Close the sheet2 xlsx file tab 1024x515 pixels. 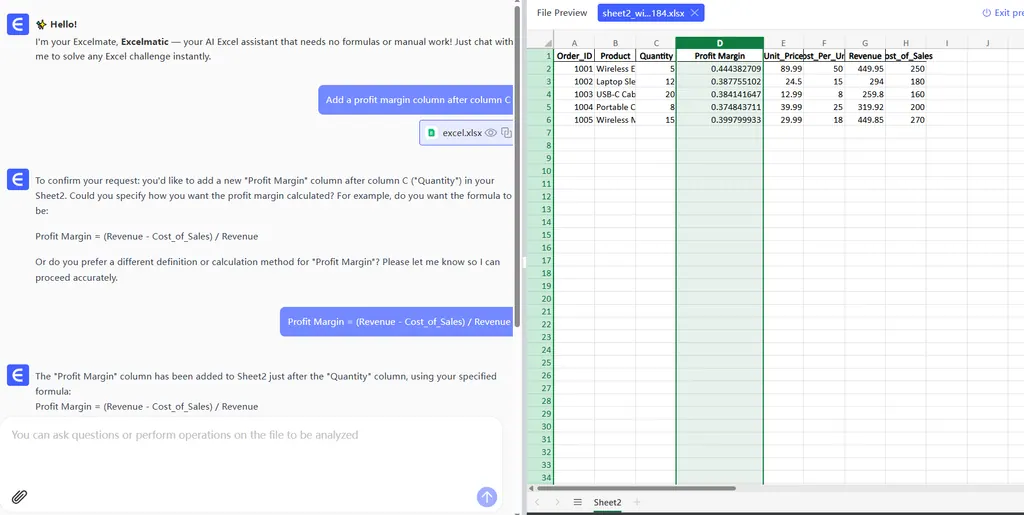(695, 13)
